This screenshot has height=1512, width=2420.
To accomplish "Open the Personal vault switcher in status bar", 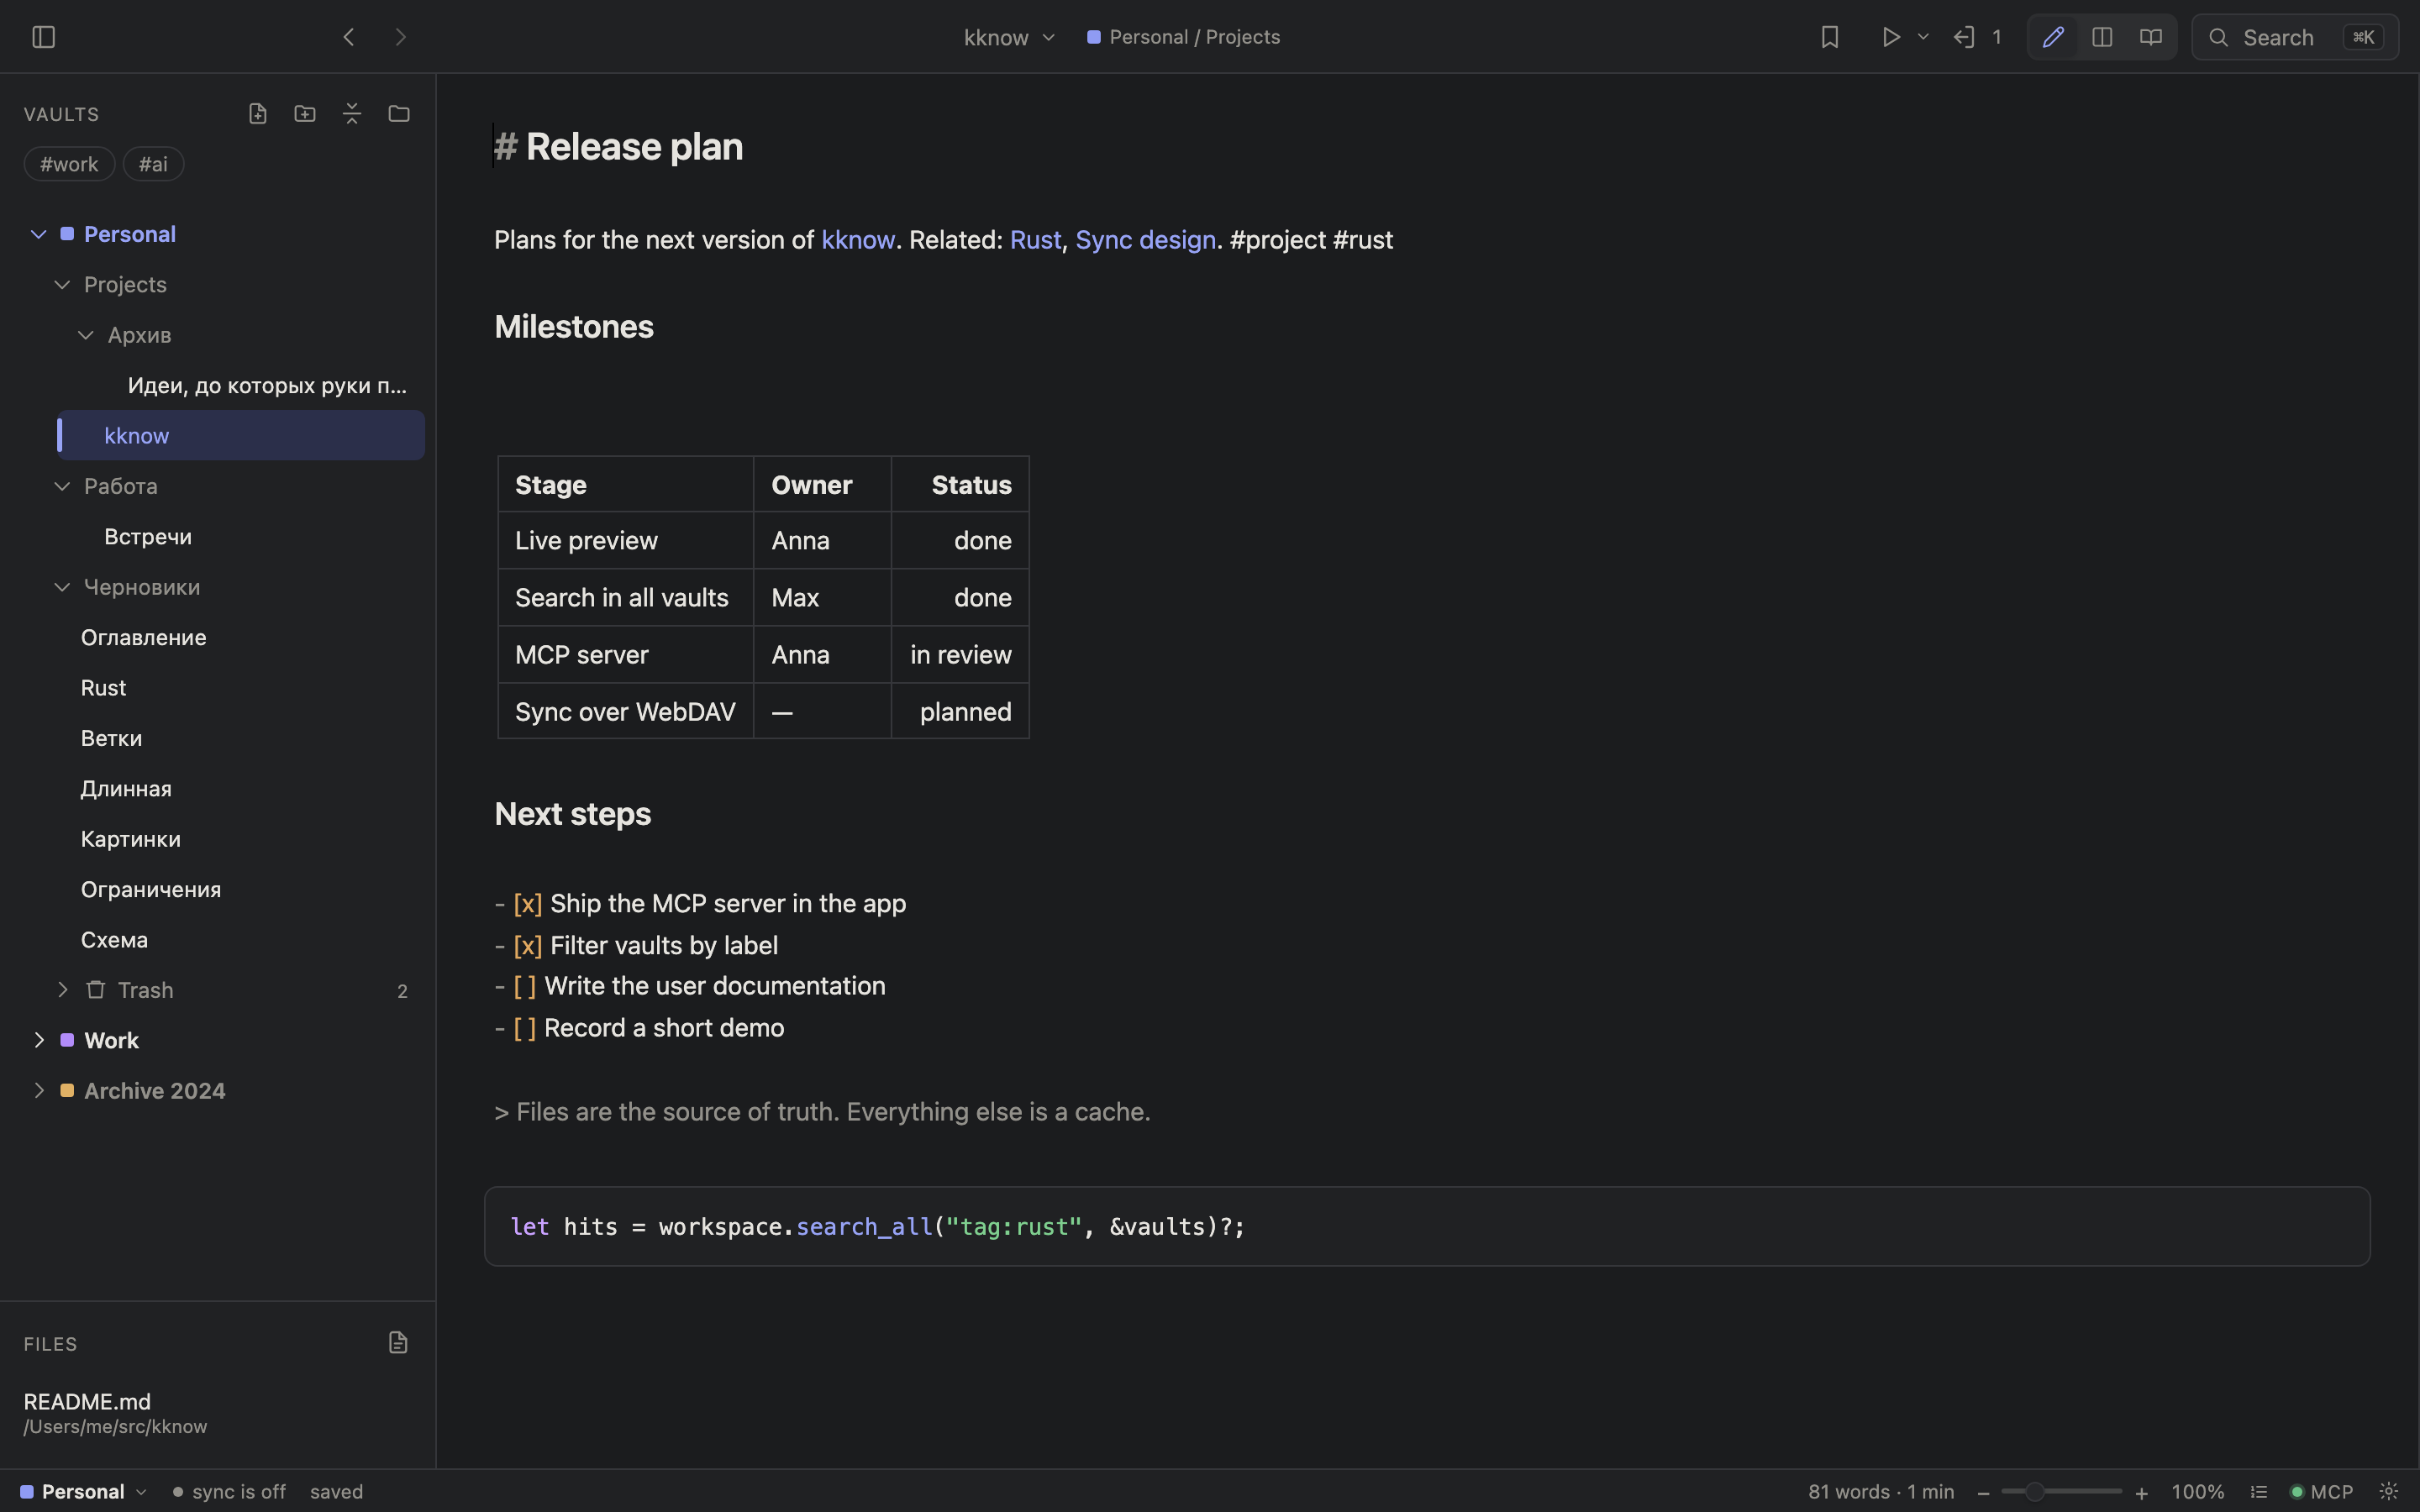I will pos(84,1491).
